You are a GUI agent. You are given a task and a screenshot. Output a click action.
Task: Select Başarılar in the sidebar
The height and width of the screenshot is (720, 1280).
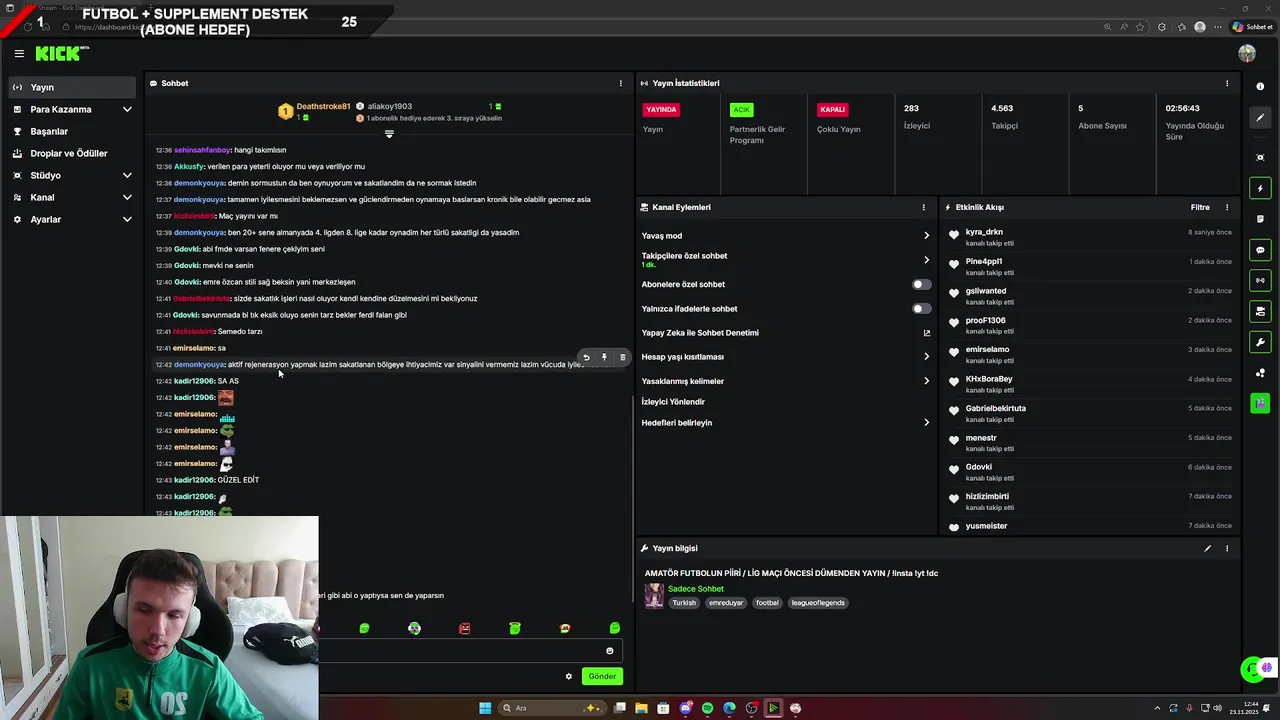point(71,131)
